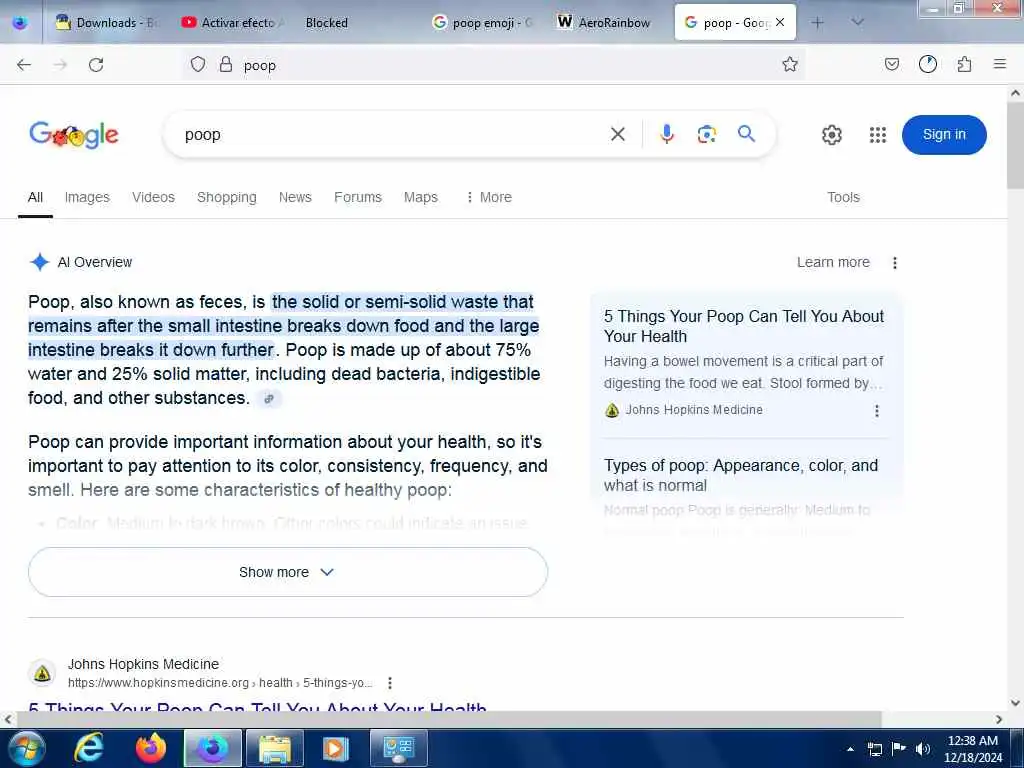Click the Google doodle logo
Image resolution: width=1024 pixels, height=768 pixels.
(74, 135)
